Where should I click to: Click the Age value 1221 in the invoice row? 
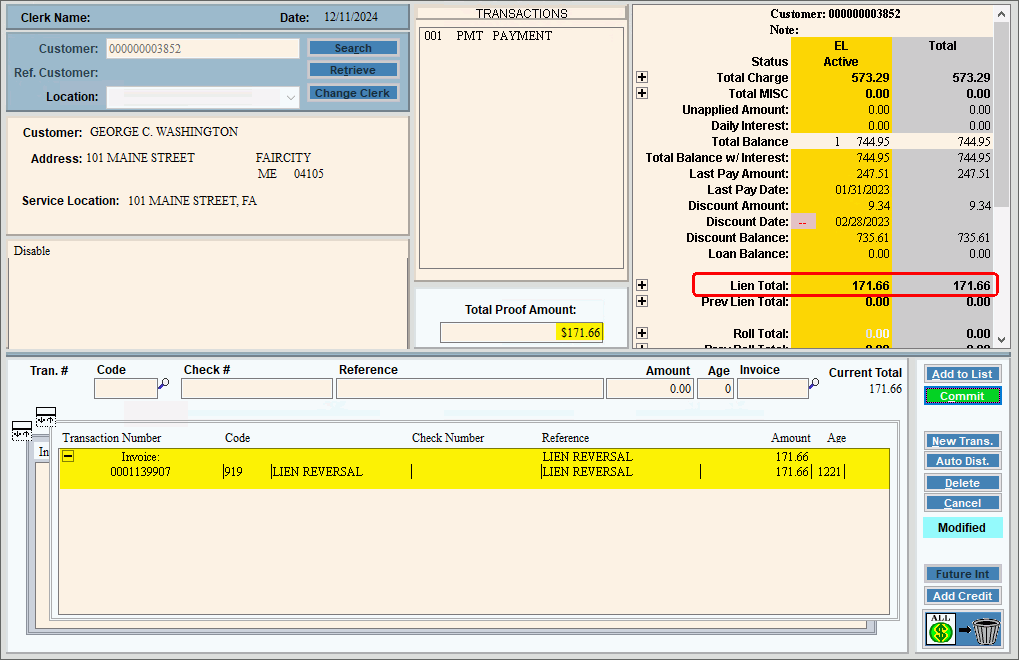pyautogui.click(x=829, y=472)
